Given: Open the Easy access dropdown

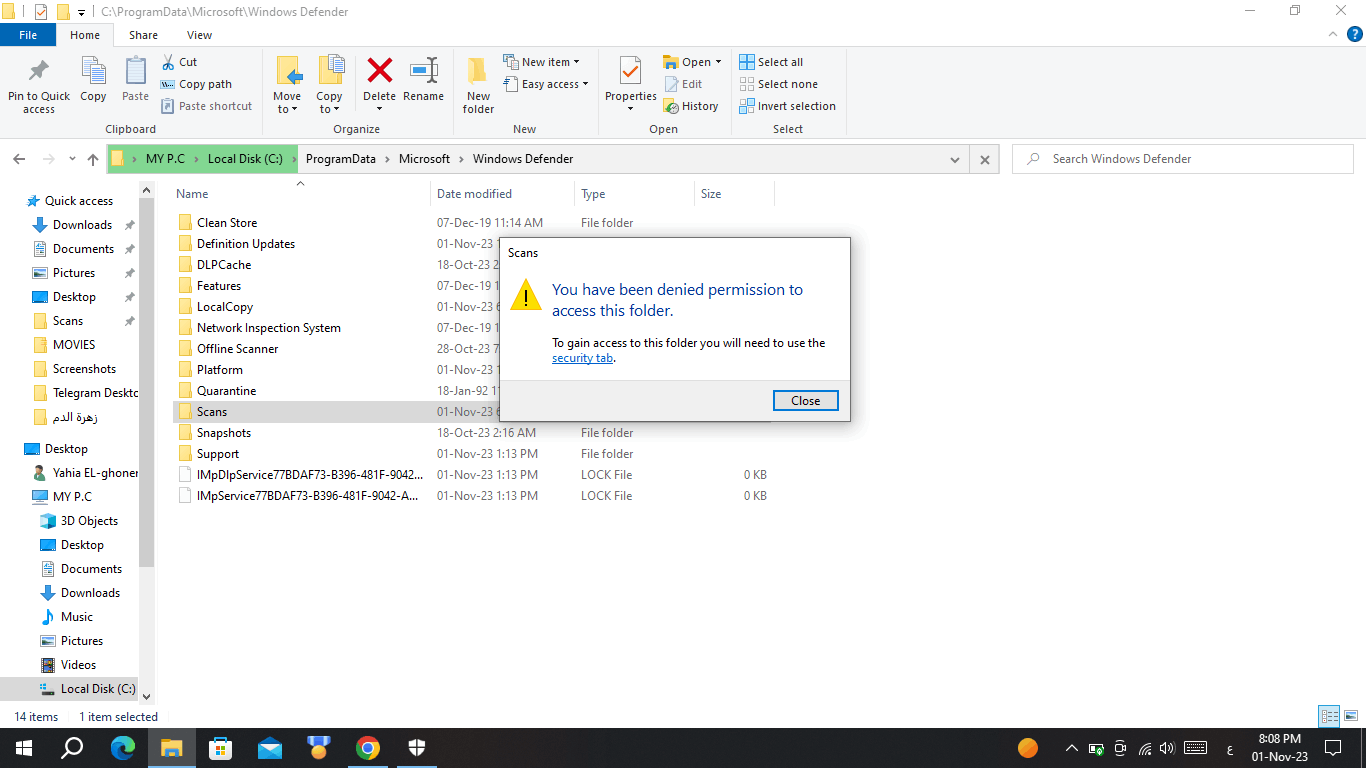Looking at the screenshot, I should (545, 84).
